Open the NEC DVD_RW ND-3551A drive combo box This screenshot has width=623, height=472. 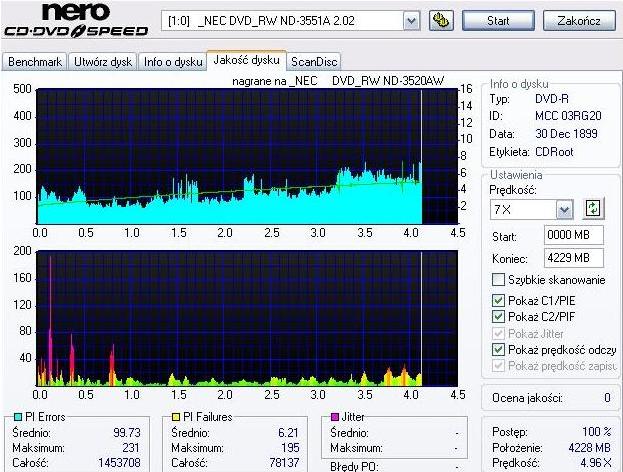pos(290,21)
